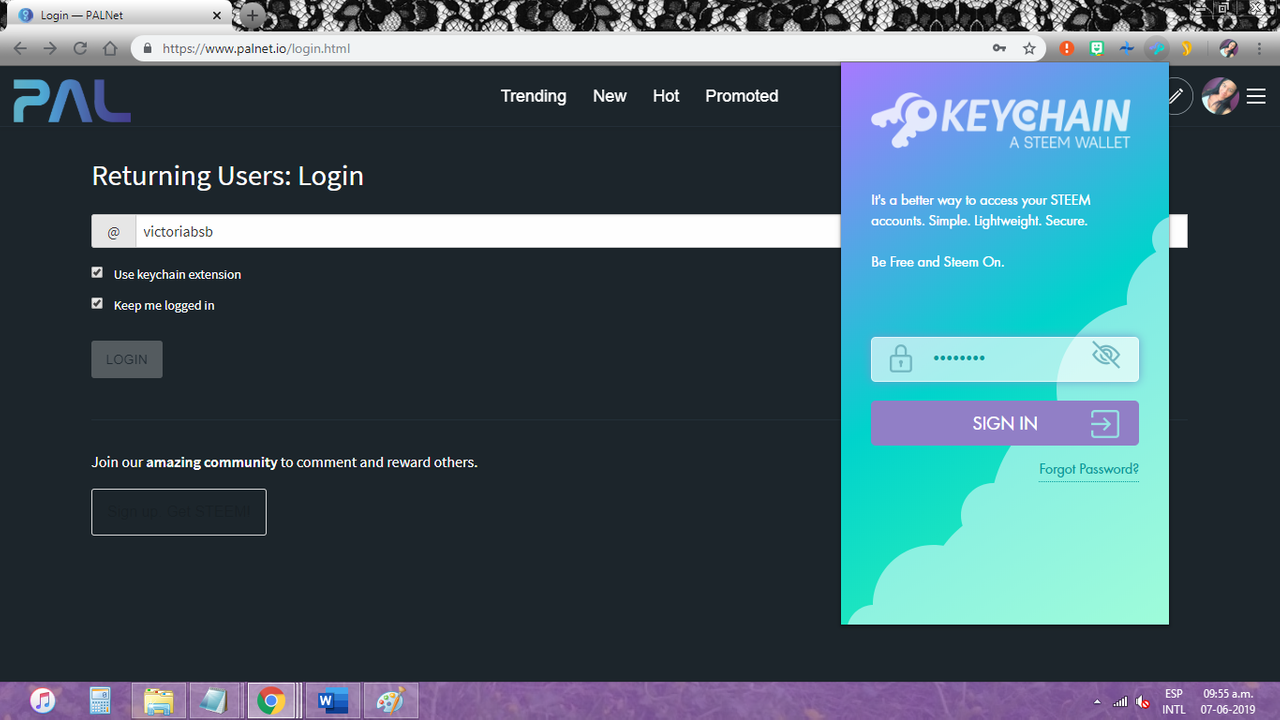Click the PAL logo in the header

[x=71, y=101]
